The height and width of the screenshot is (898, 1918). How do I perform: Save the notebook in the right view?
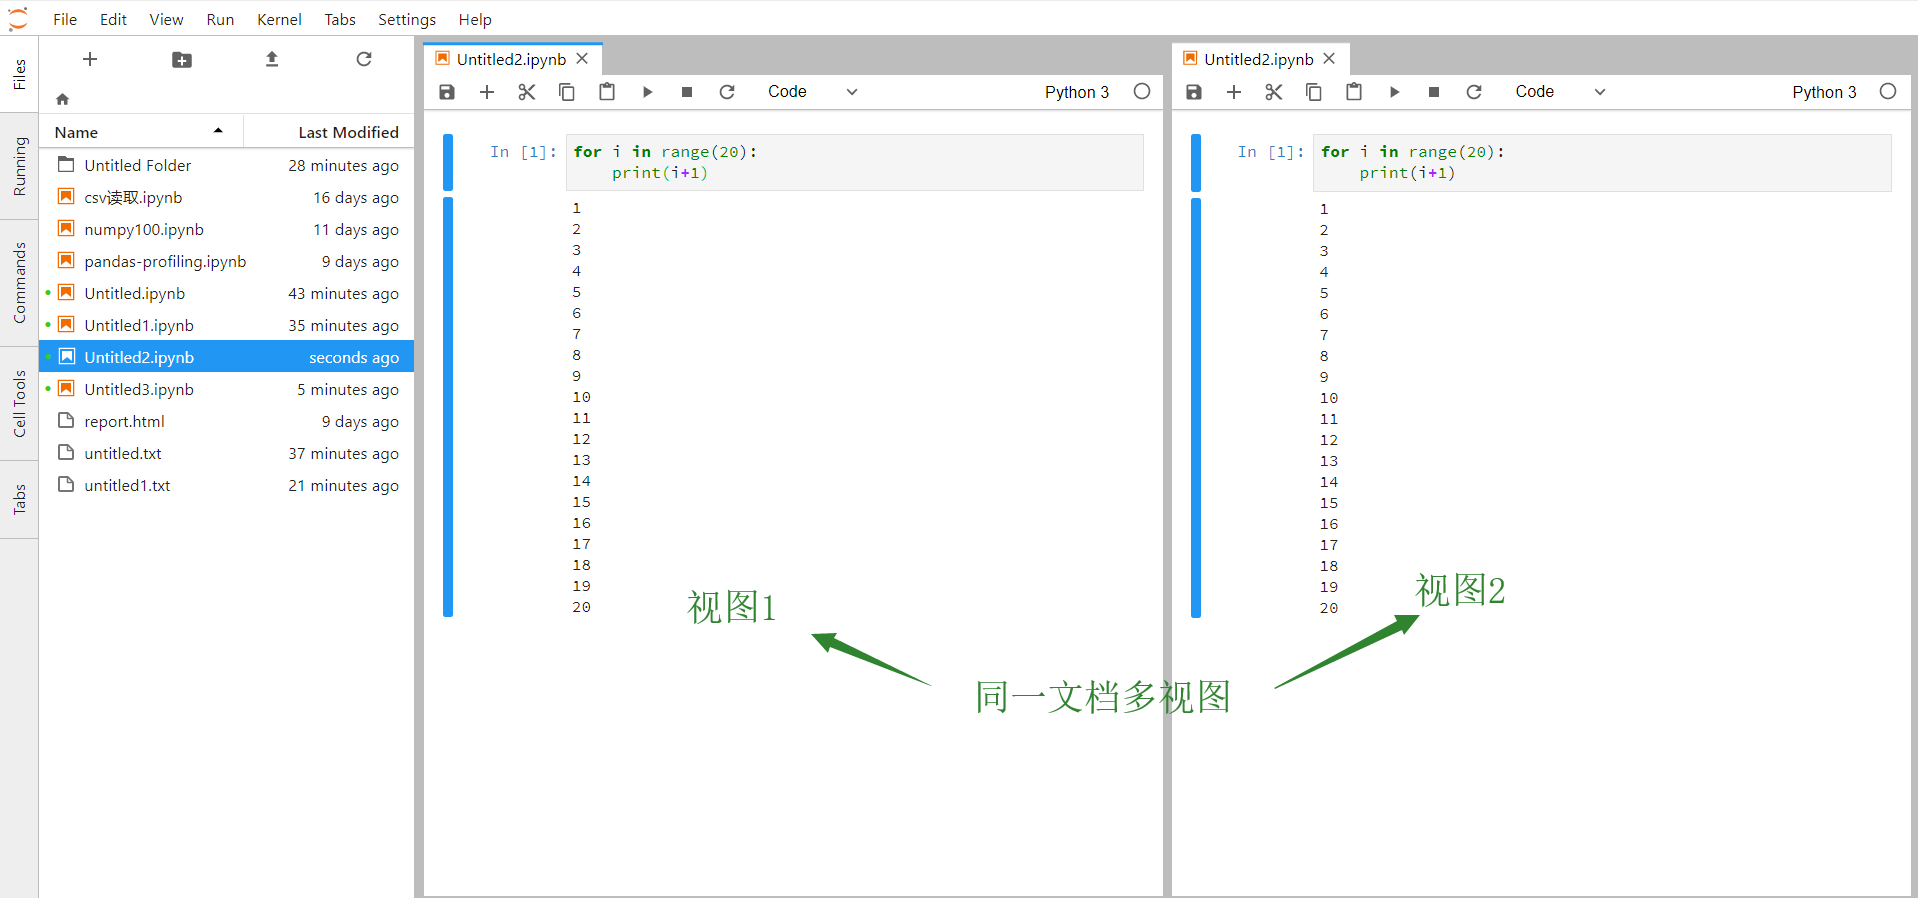(x=1194, y=92)
